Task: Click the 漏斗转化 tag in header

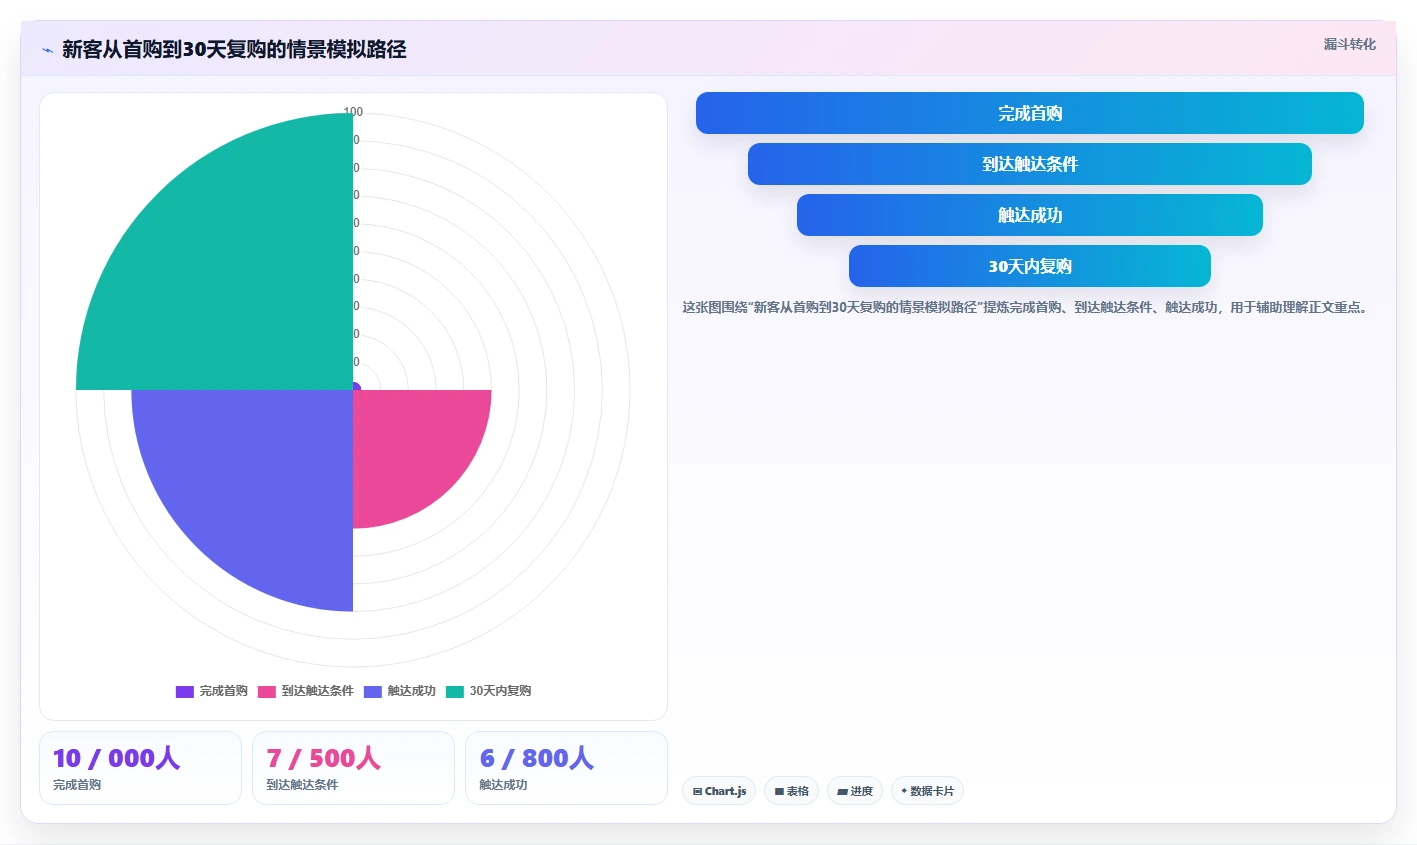Action: tap(1349, 44)
